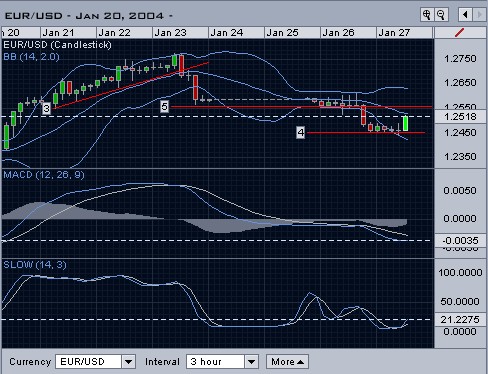Click the 1.2518 current price marker
488x374 pixels.
tap(460, 117)
